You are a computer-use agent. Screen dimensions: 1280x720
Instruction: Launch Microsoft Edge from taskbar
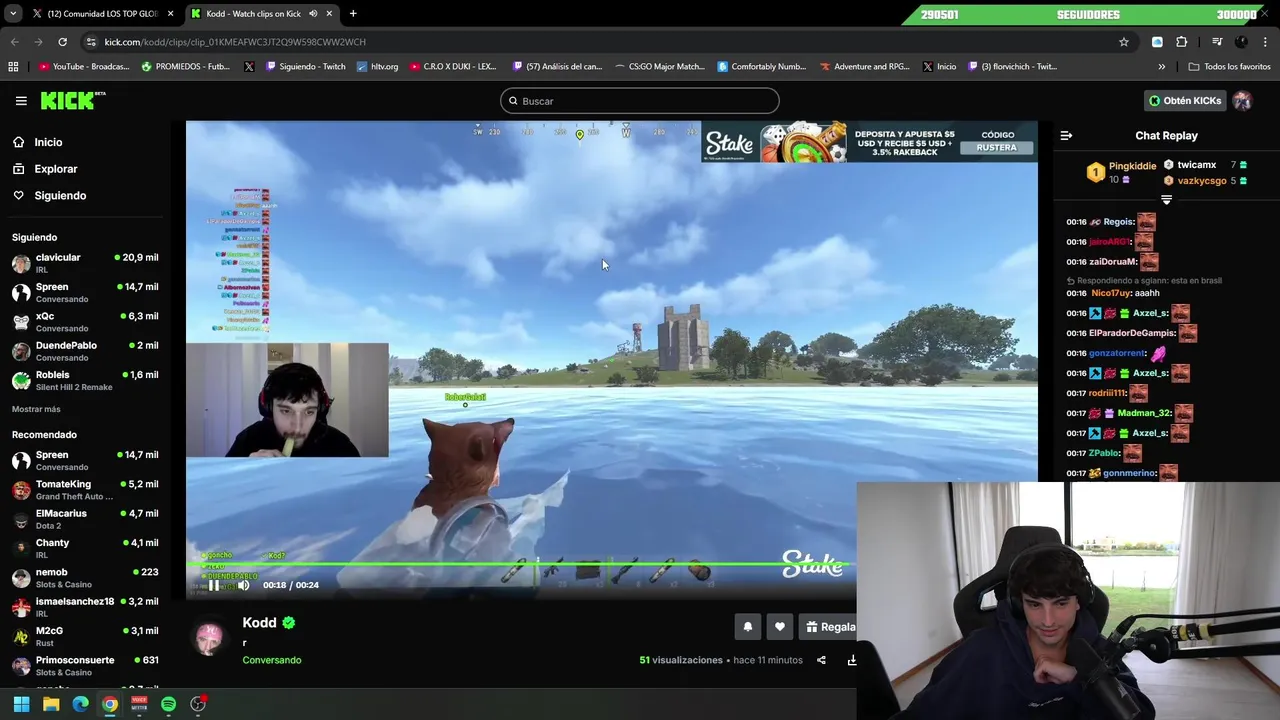coord(80,704)
